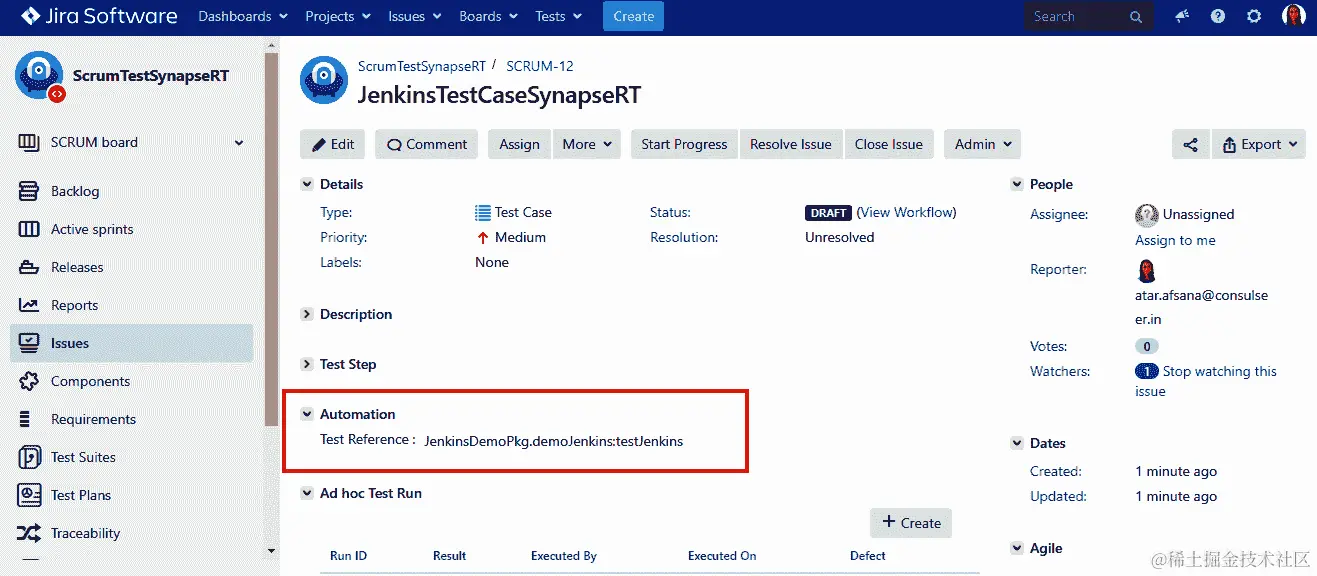
Task: Click the reporter avatar image
Action: [1146, 270]
